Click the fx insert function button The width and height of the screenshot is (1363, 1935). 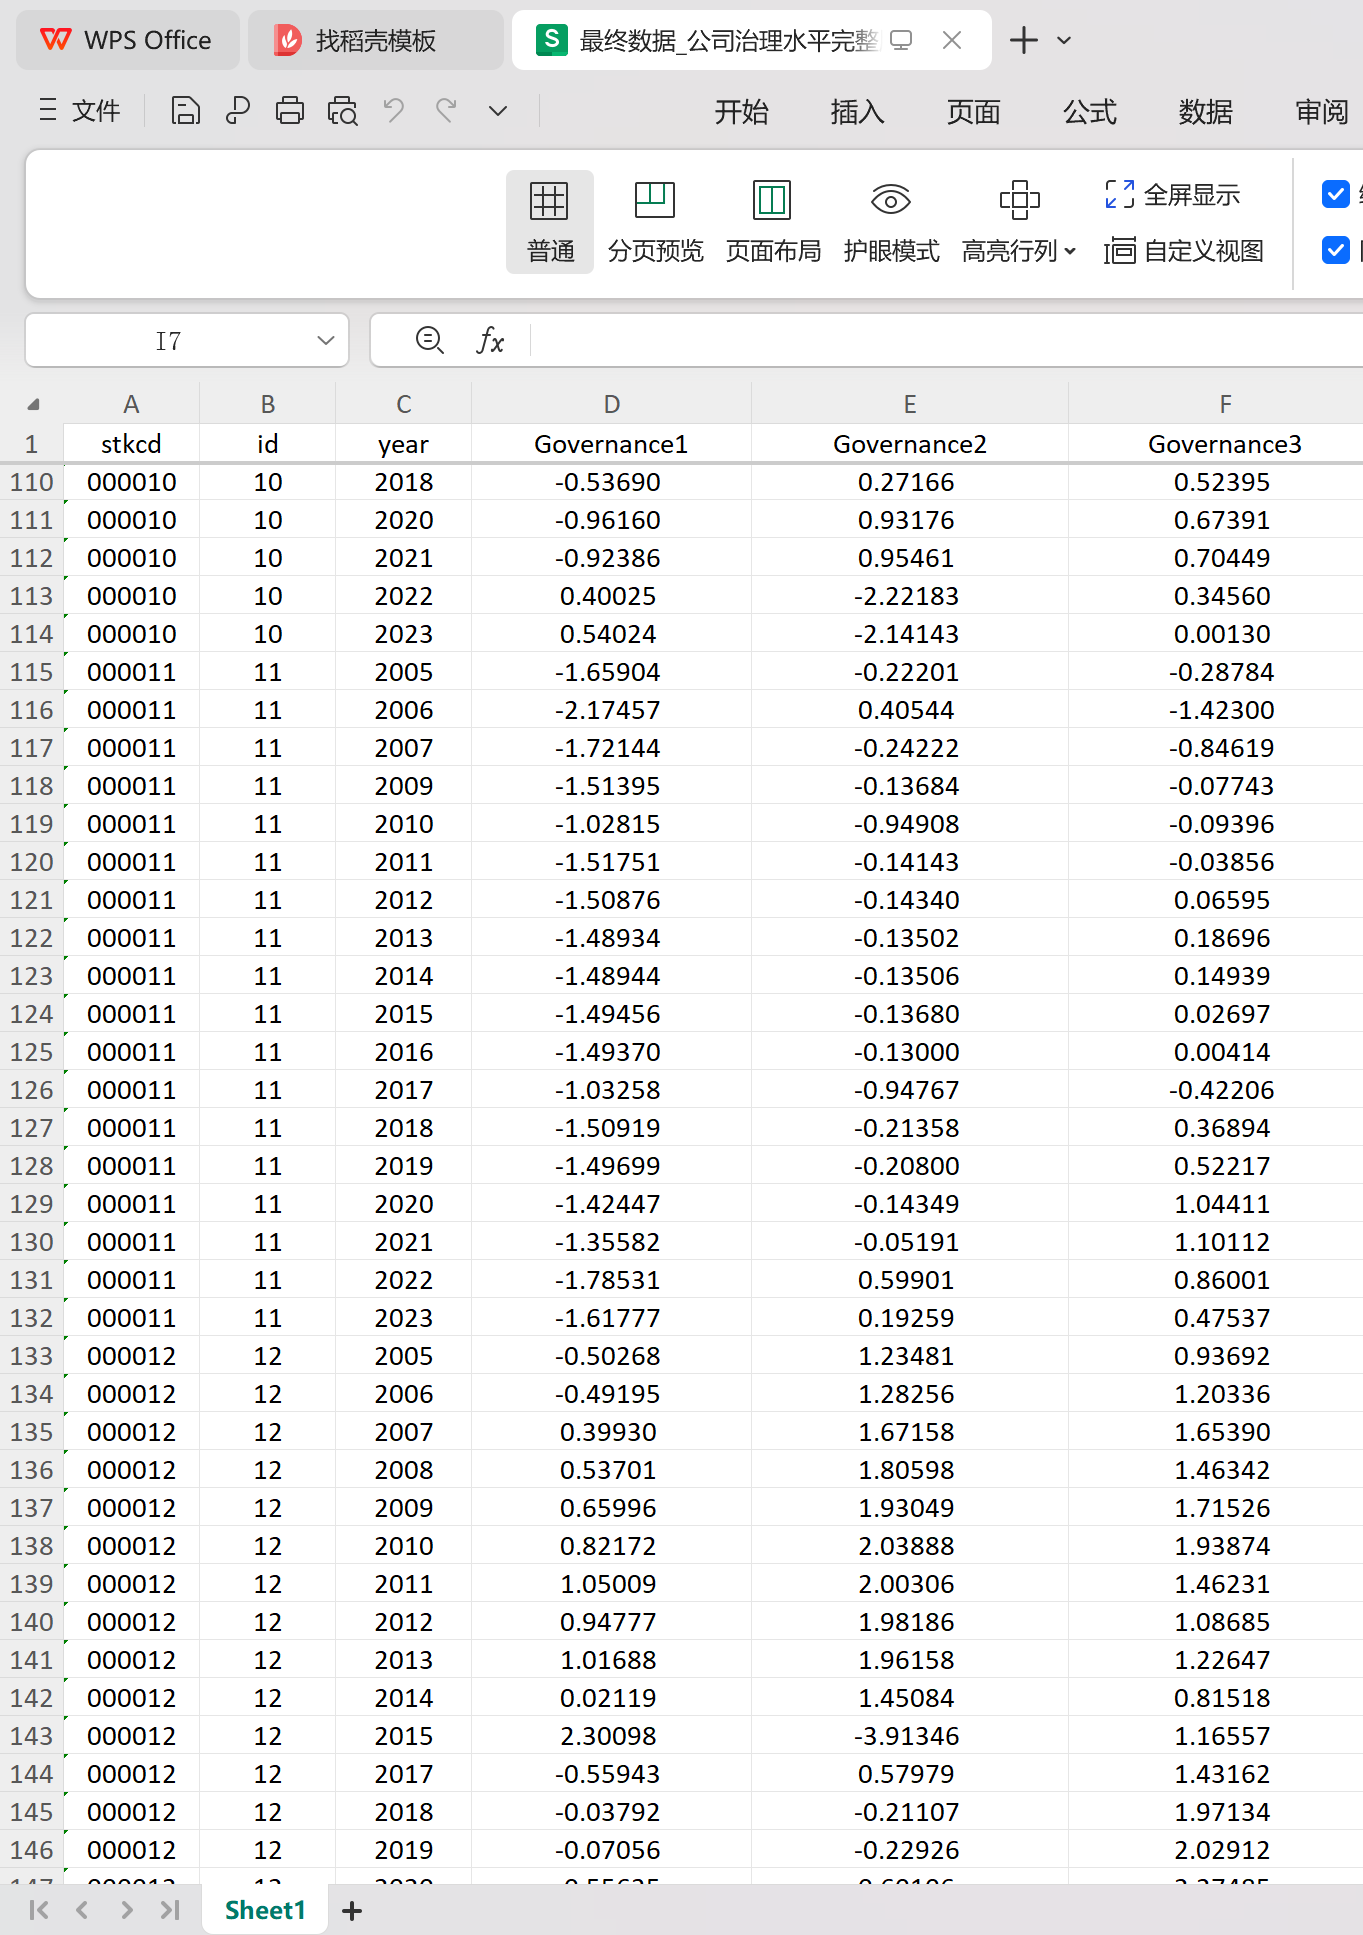click(x=489, y=340)
